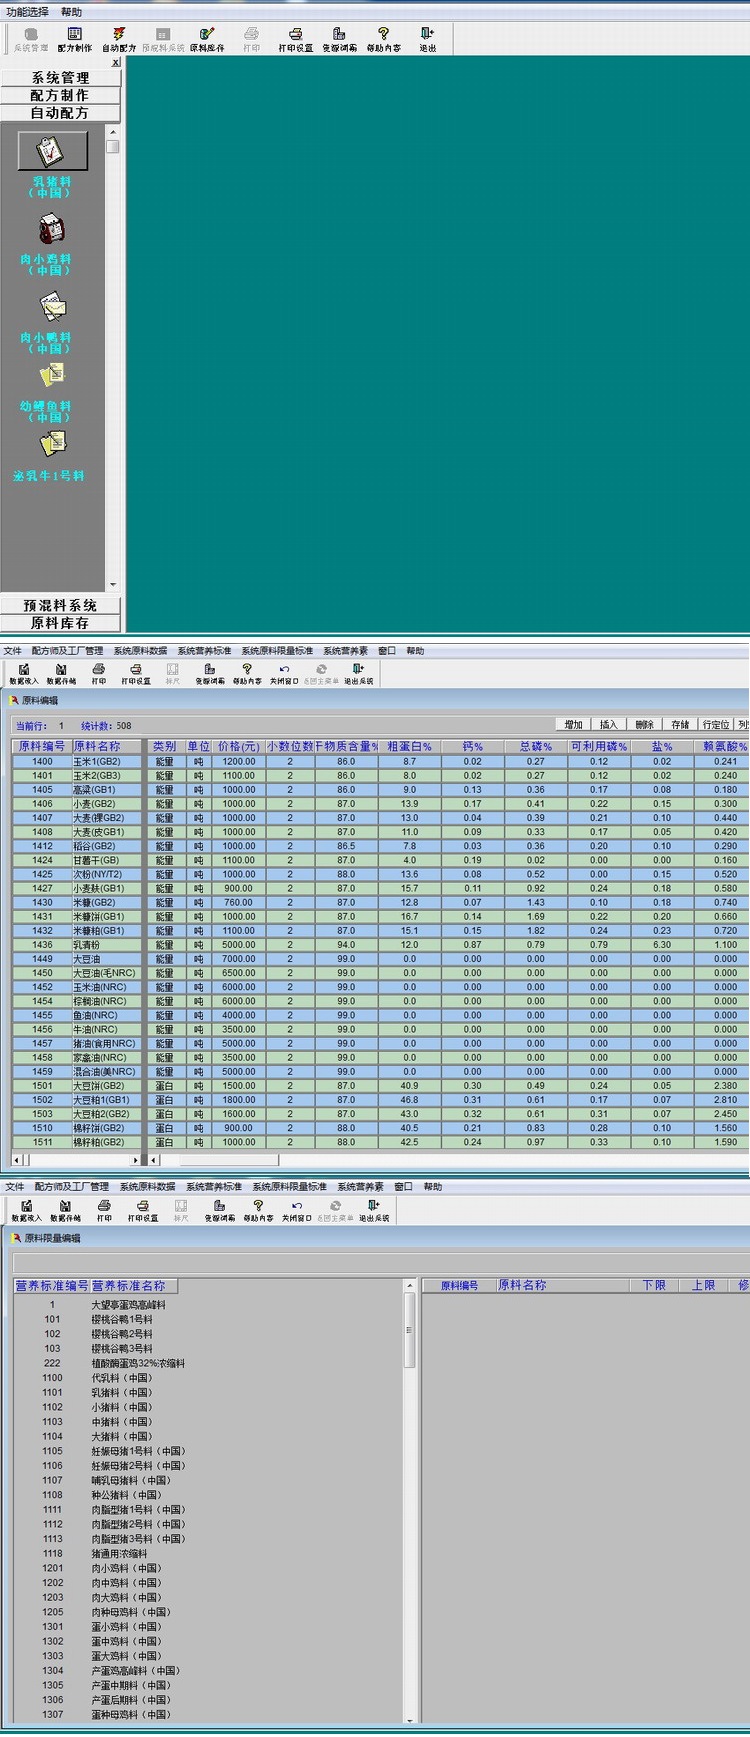Viewport: 750px width, 1737px height.
Task: Click sidebar scrollbar up arrow
Action: [113, 132]
